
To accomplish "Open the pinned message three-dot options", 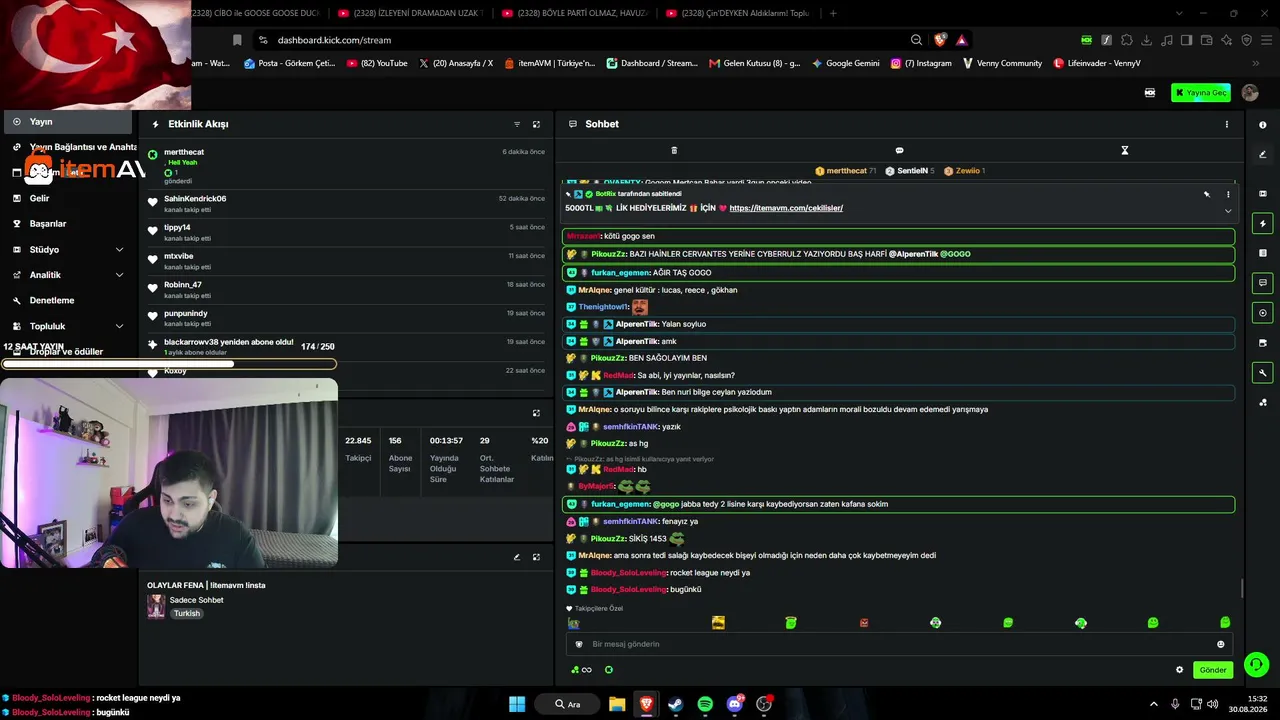I will pos(1228,194).
